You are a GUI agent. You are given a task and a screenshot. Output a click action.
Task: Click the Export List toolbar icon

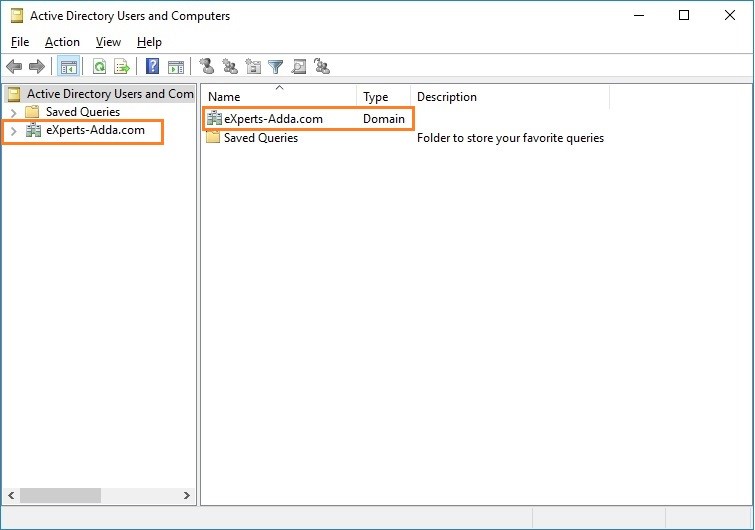click(122, 66)
